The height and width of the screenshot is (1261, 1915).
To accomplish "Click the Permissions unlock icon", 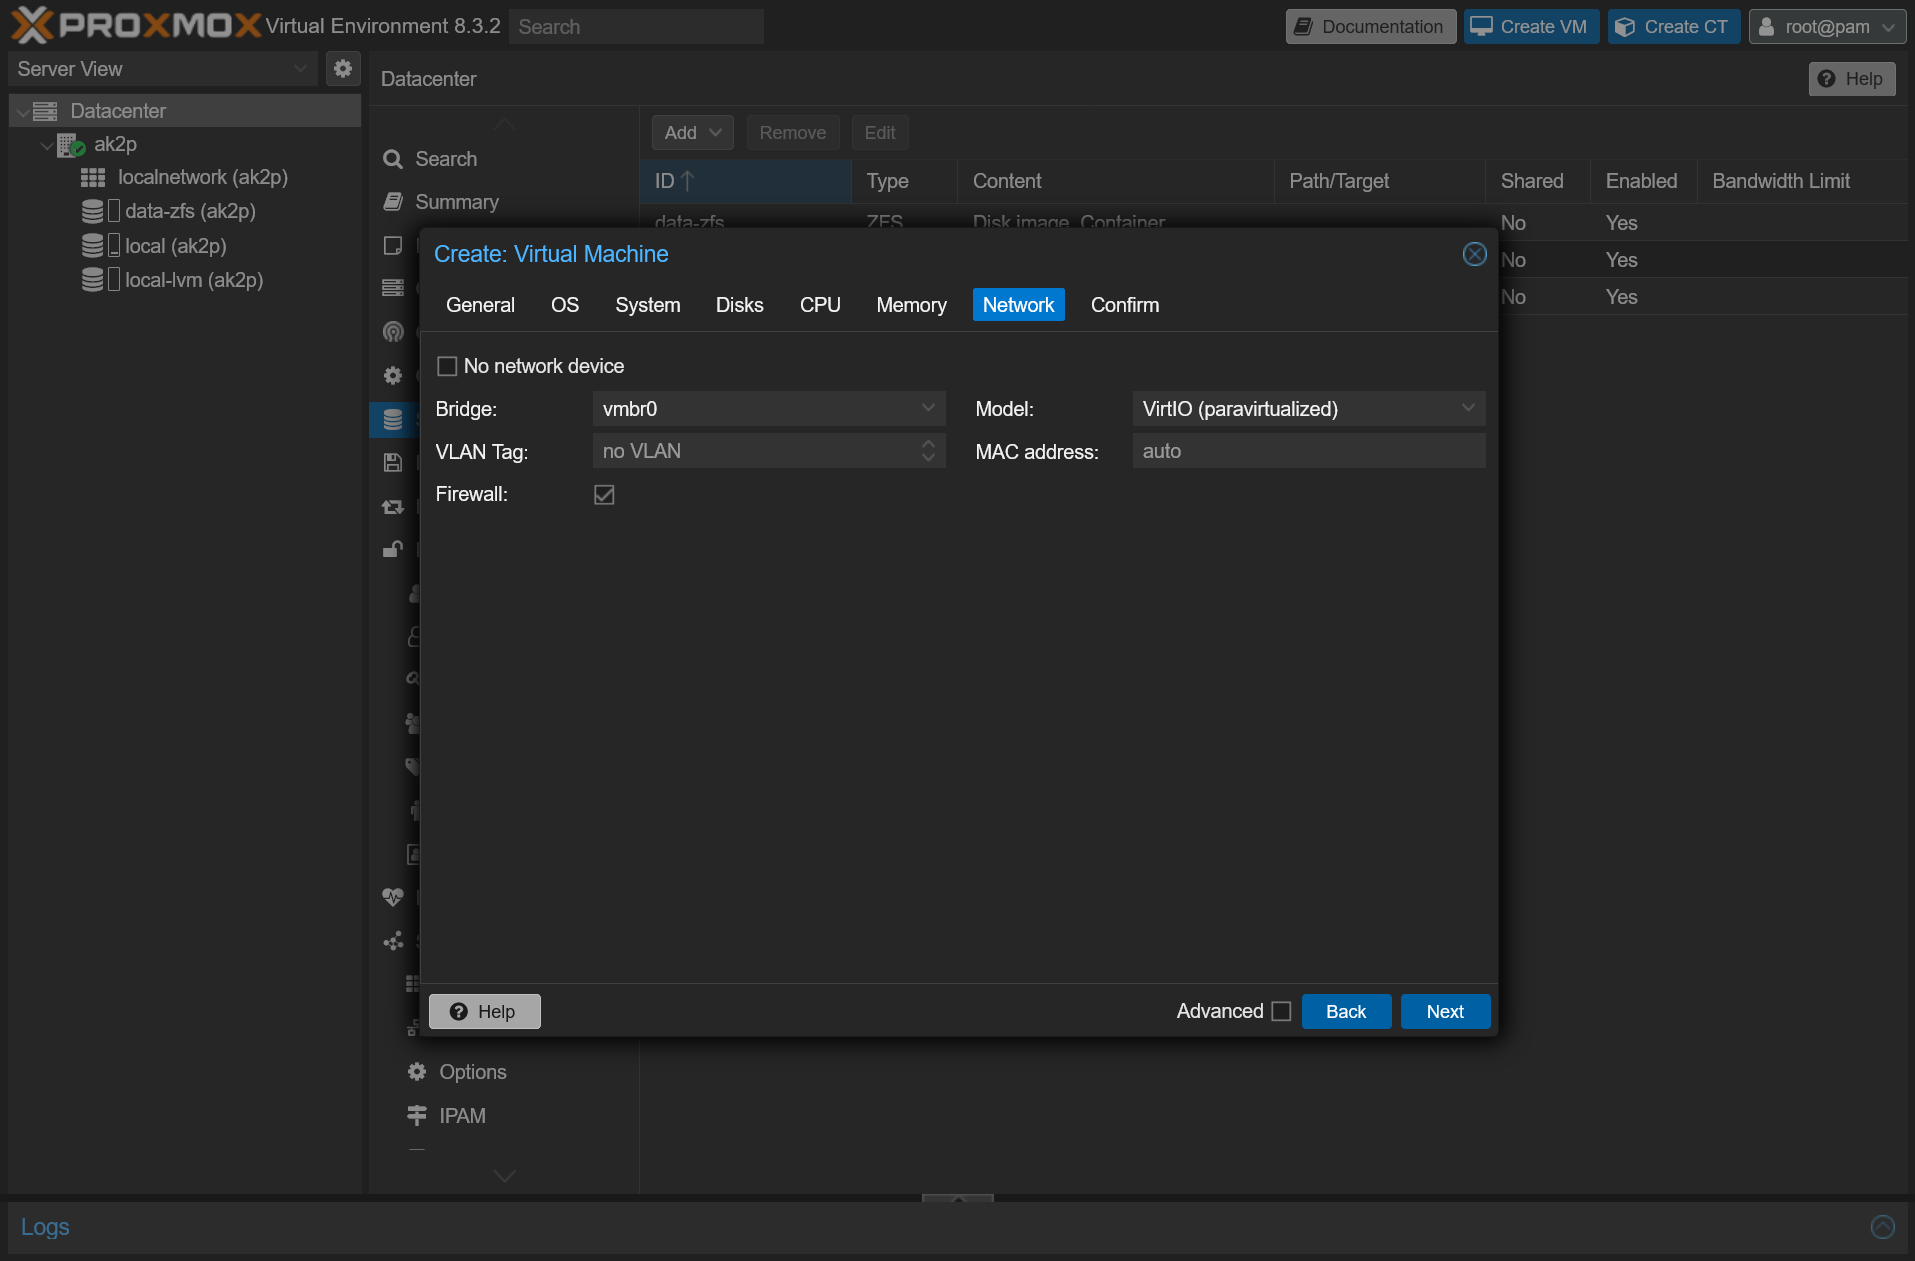I will 393,549.
